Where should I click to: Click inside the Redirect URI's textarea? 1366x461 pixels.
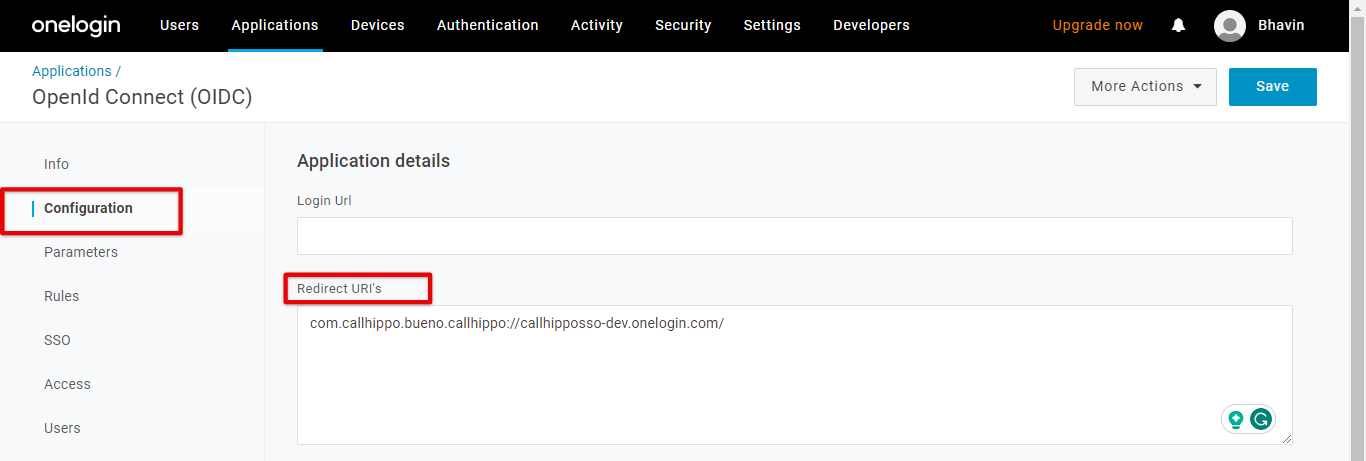[795, 375]
